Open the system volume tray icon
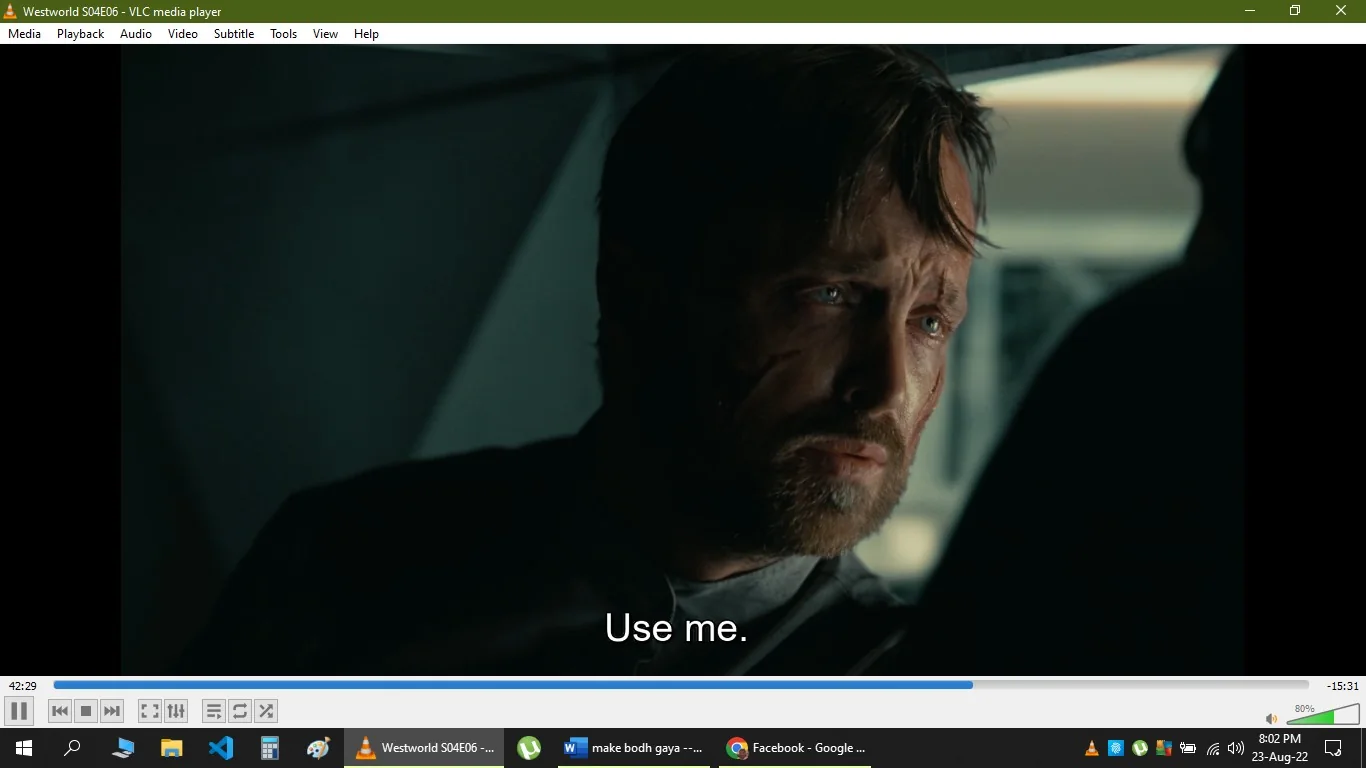The width and height of the screenshot is (1366, 768). (x=1236, y=748)
